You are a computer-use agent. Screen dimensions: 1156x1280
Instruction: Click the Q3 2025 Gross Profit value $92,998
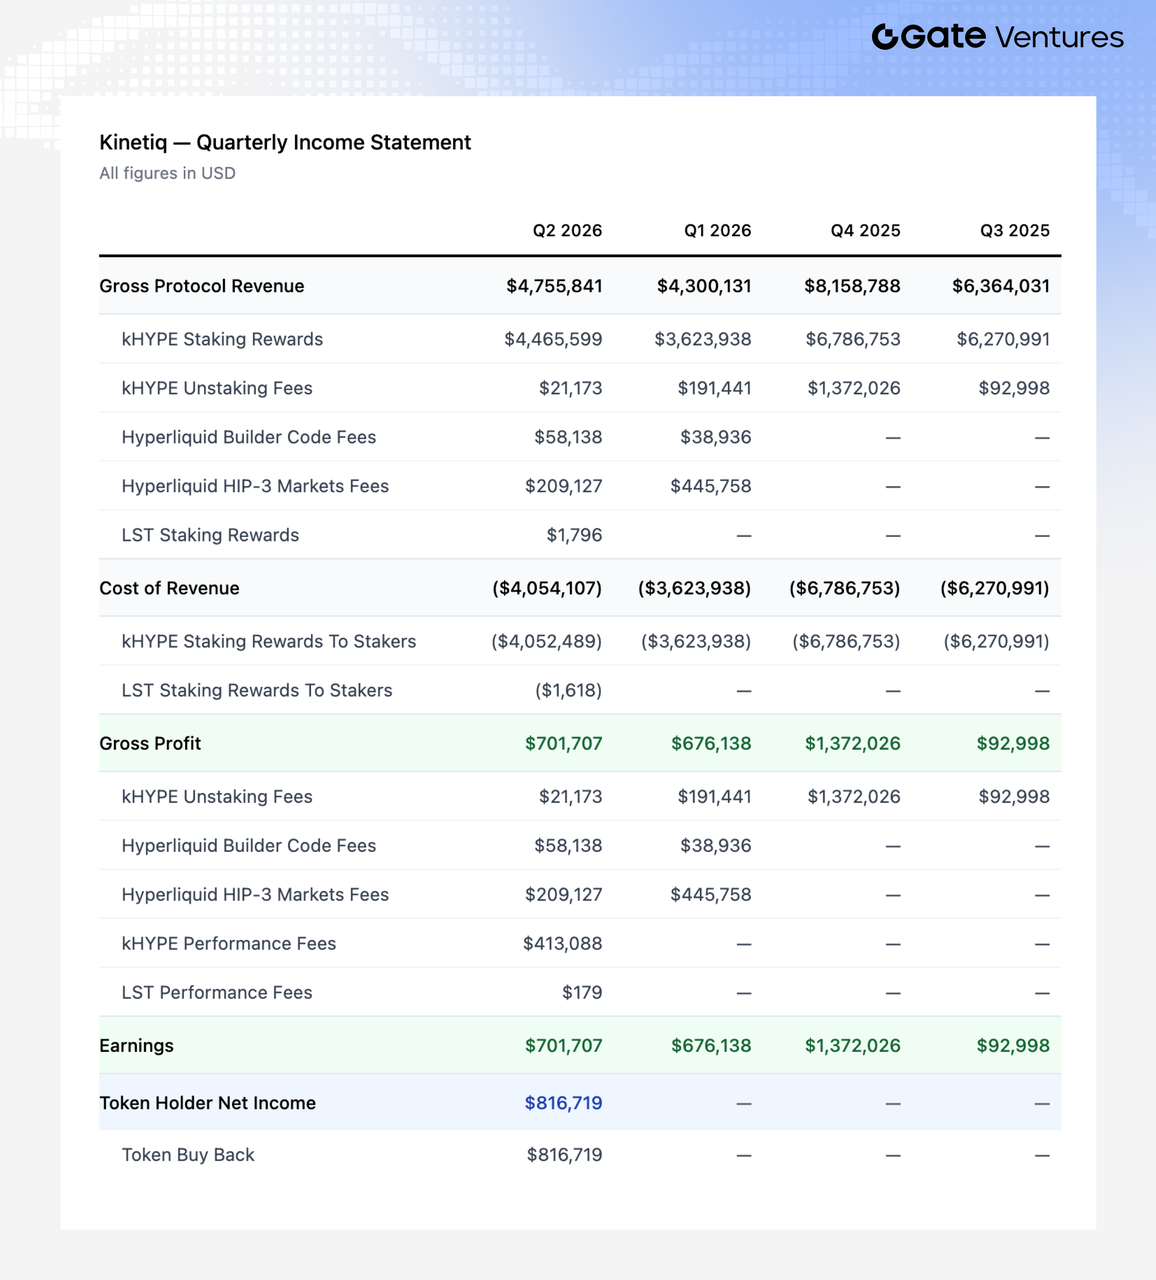tap(1013, 743)
